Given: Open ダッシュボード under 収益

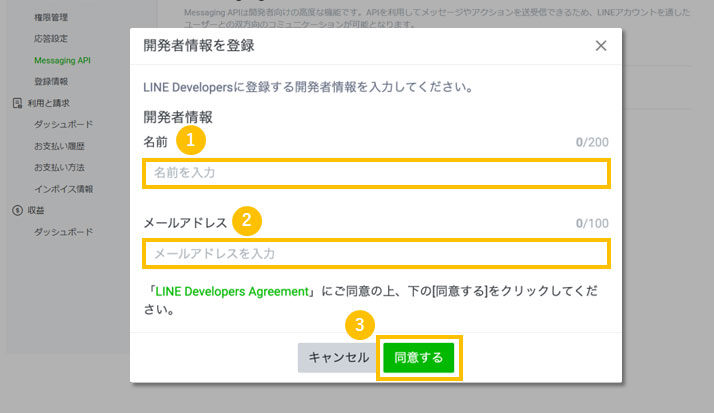Looking at the screenshot, I should 63,232.
